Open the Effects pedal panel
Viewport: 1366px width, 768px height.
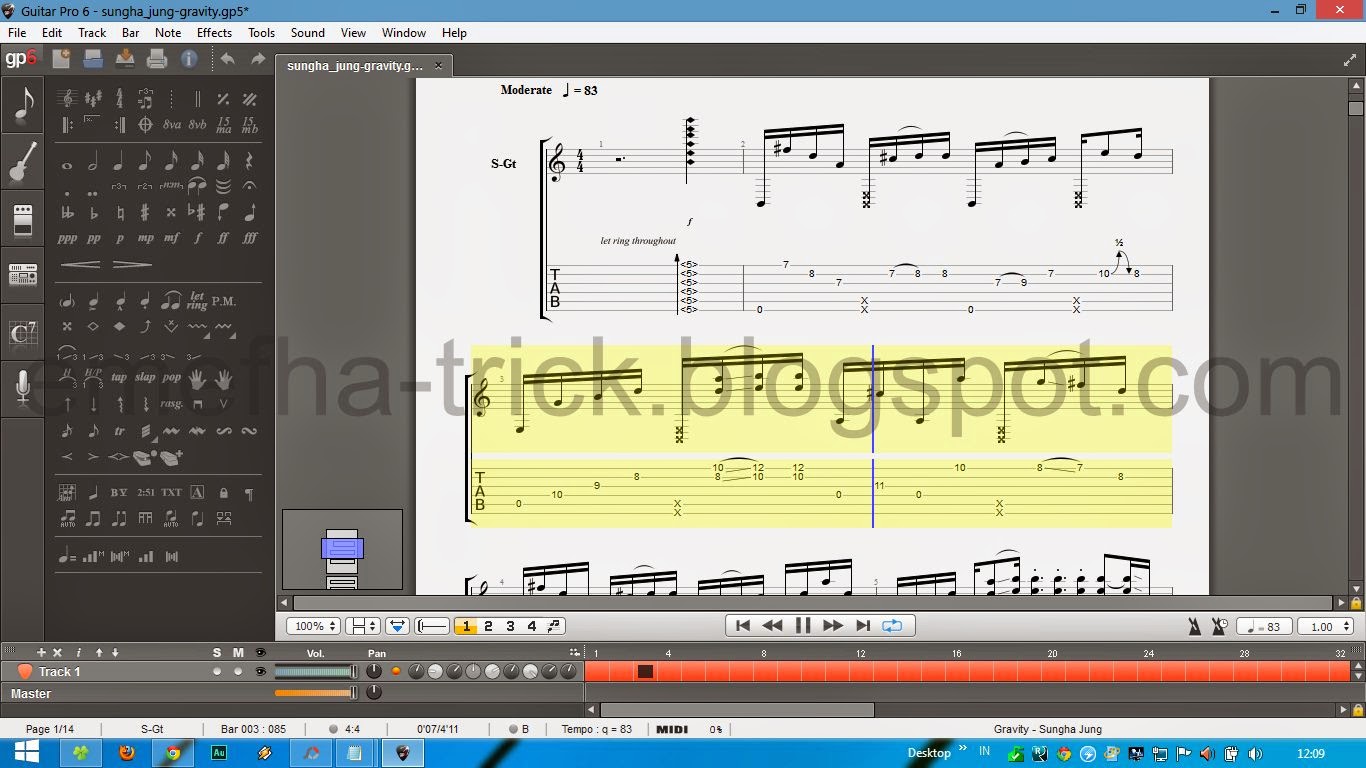(22, 218)
